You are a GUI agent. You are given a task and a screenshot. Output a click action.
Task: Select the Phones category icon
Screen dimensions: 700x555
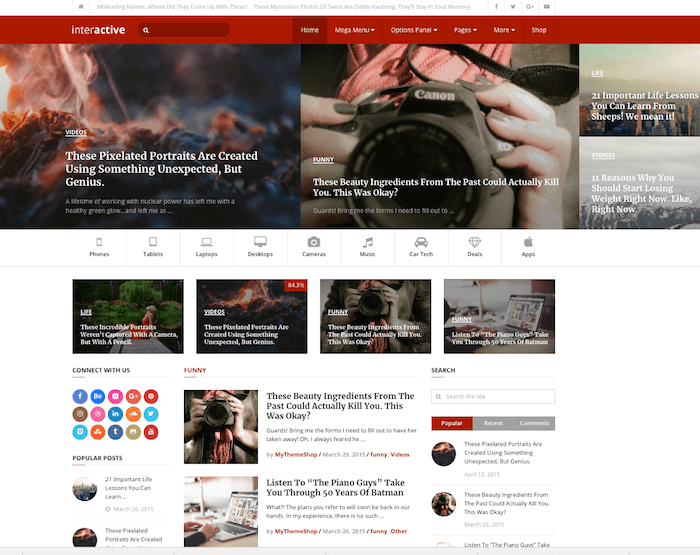click(99, 242)
